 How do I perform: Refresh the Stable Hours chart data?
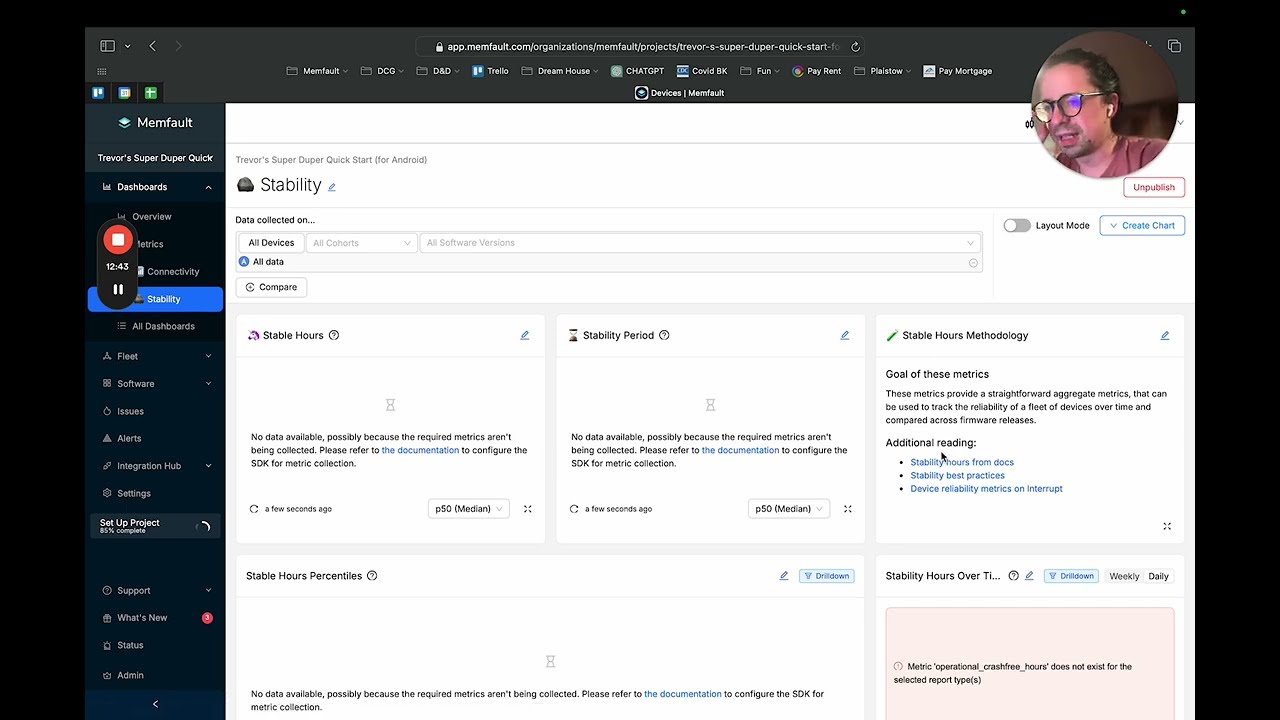coord(254,509)
